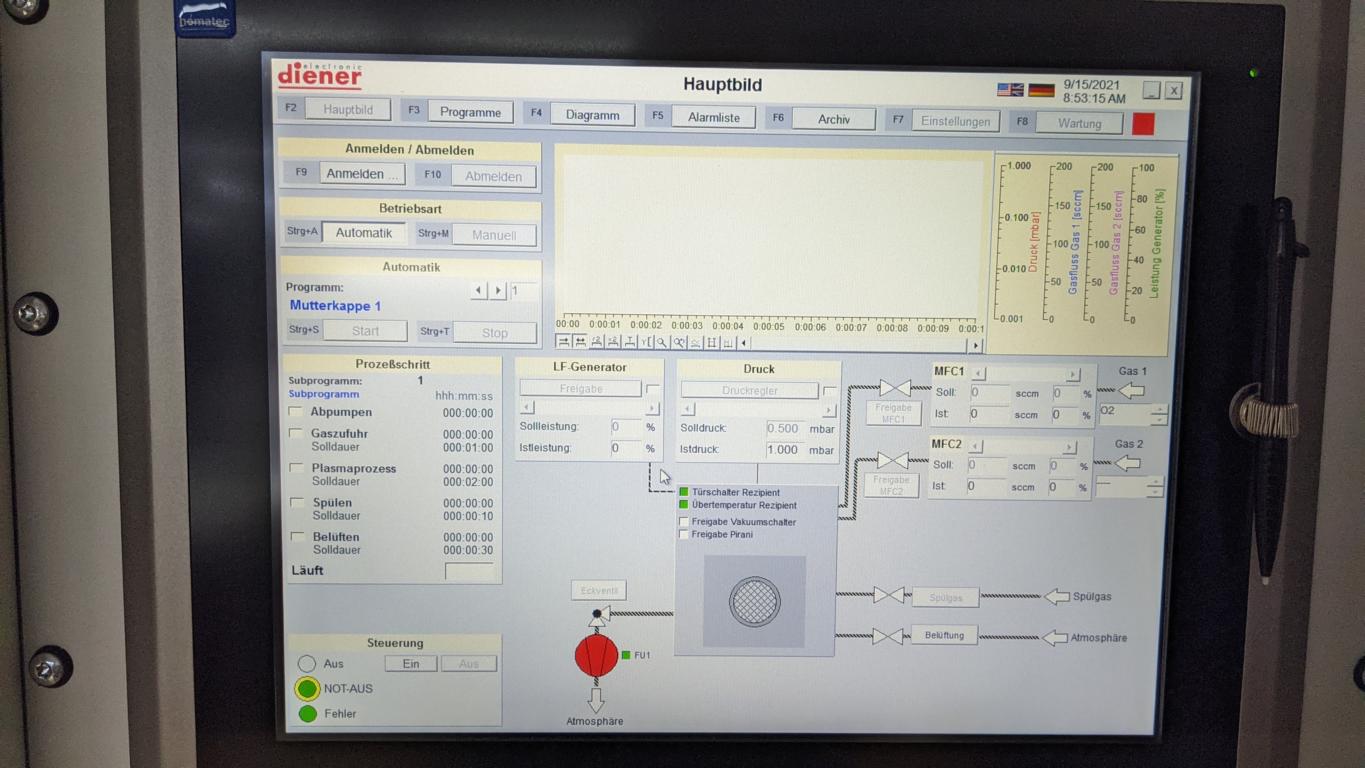Check the Abpumpen process step box
The height and width of the screenshot is (768, 1365).
[x=296, y=410]
